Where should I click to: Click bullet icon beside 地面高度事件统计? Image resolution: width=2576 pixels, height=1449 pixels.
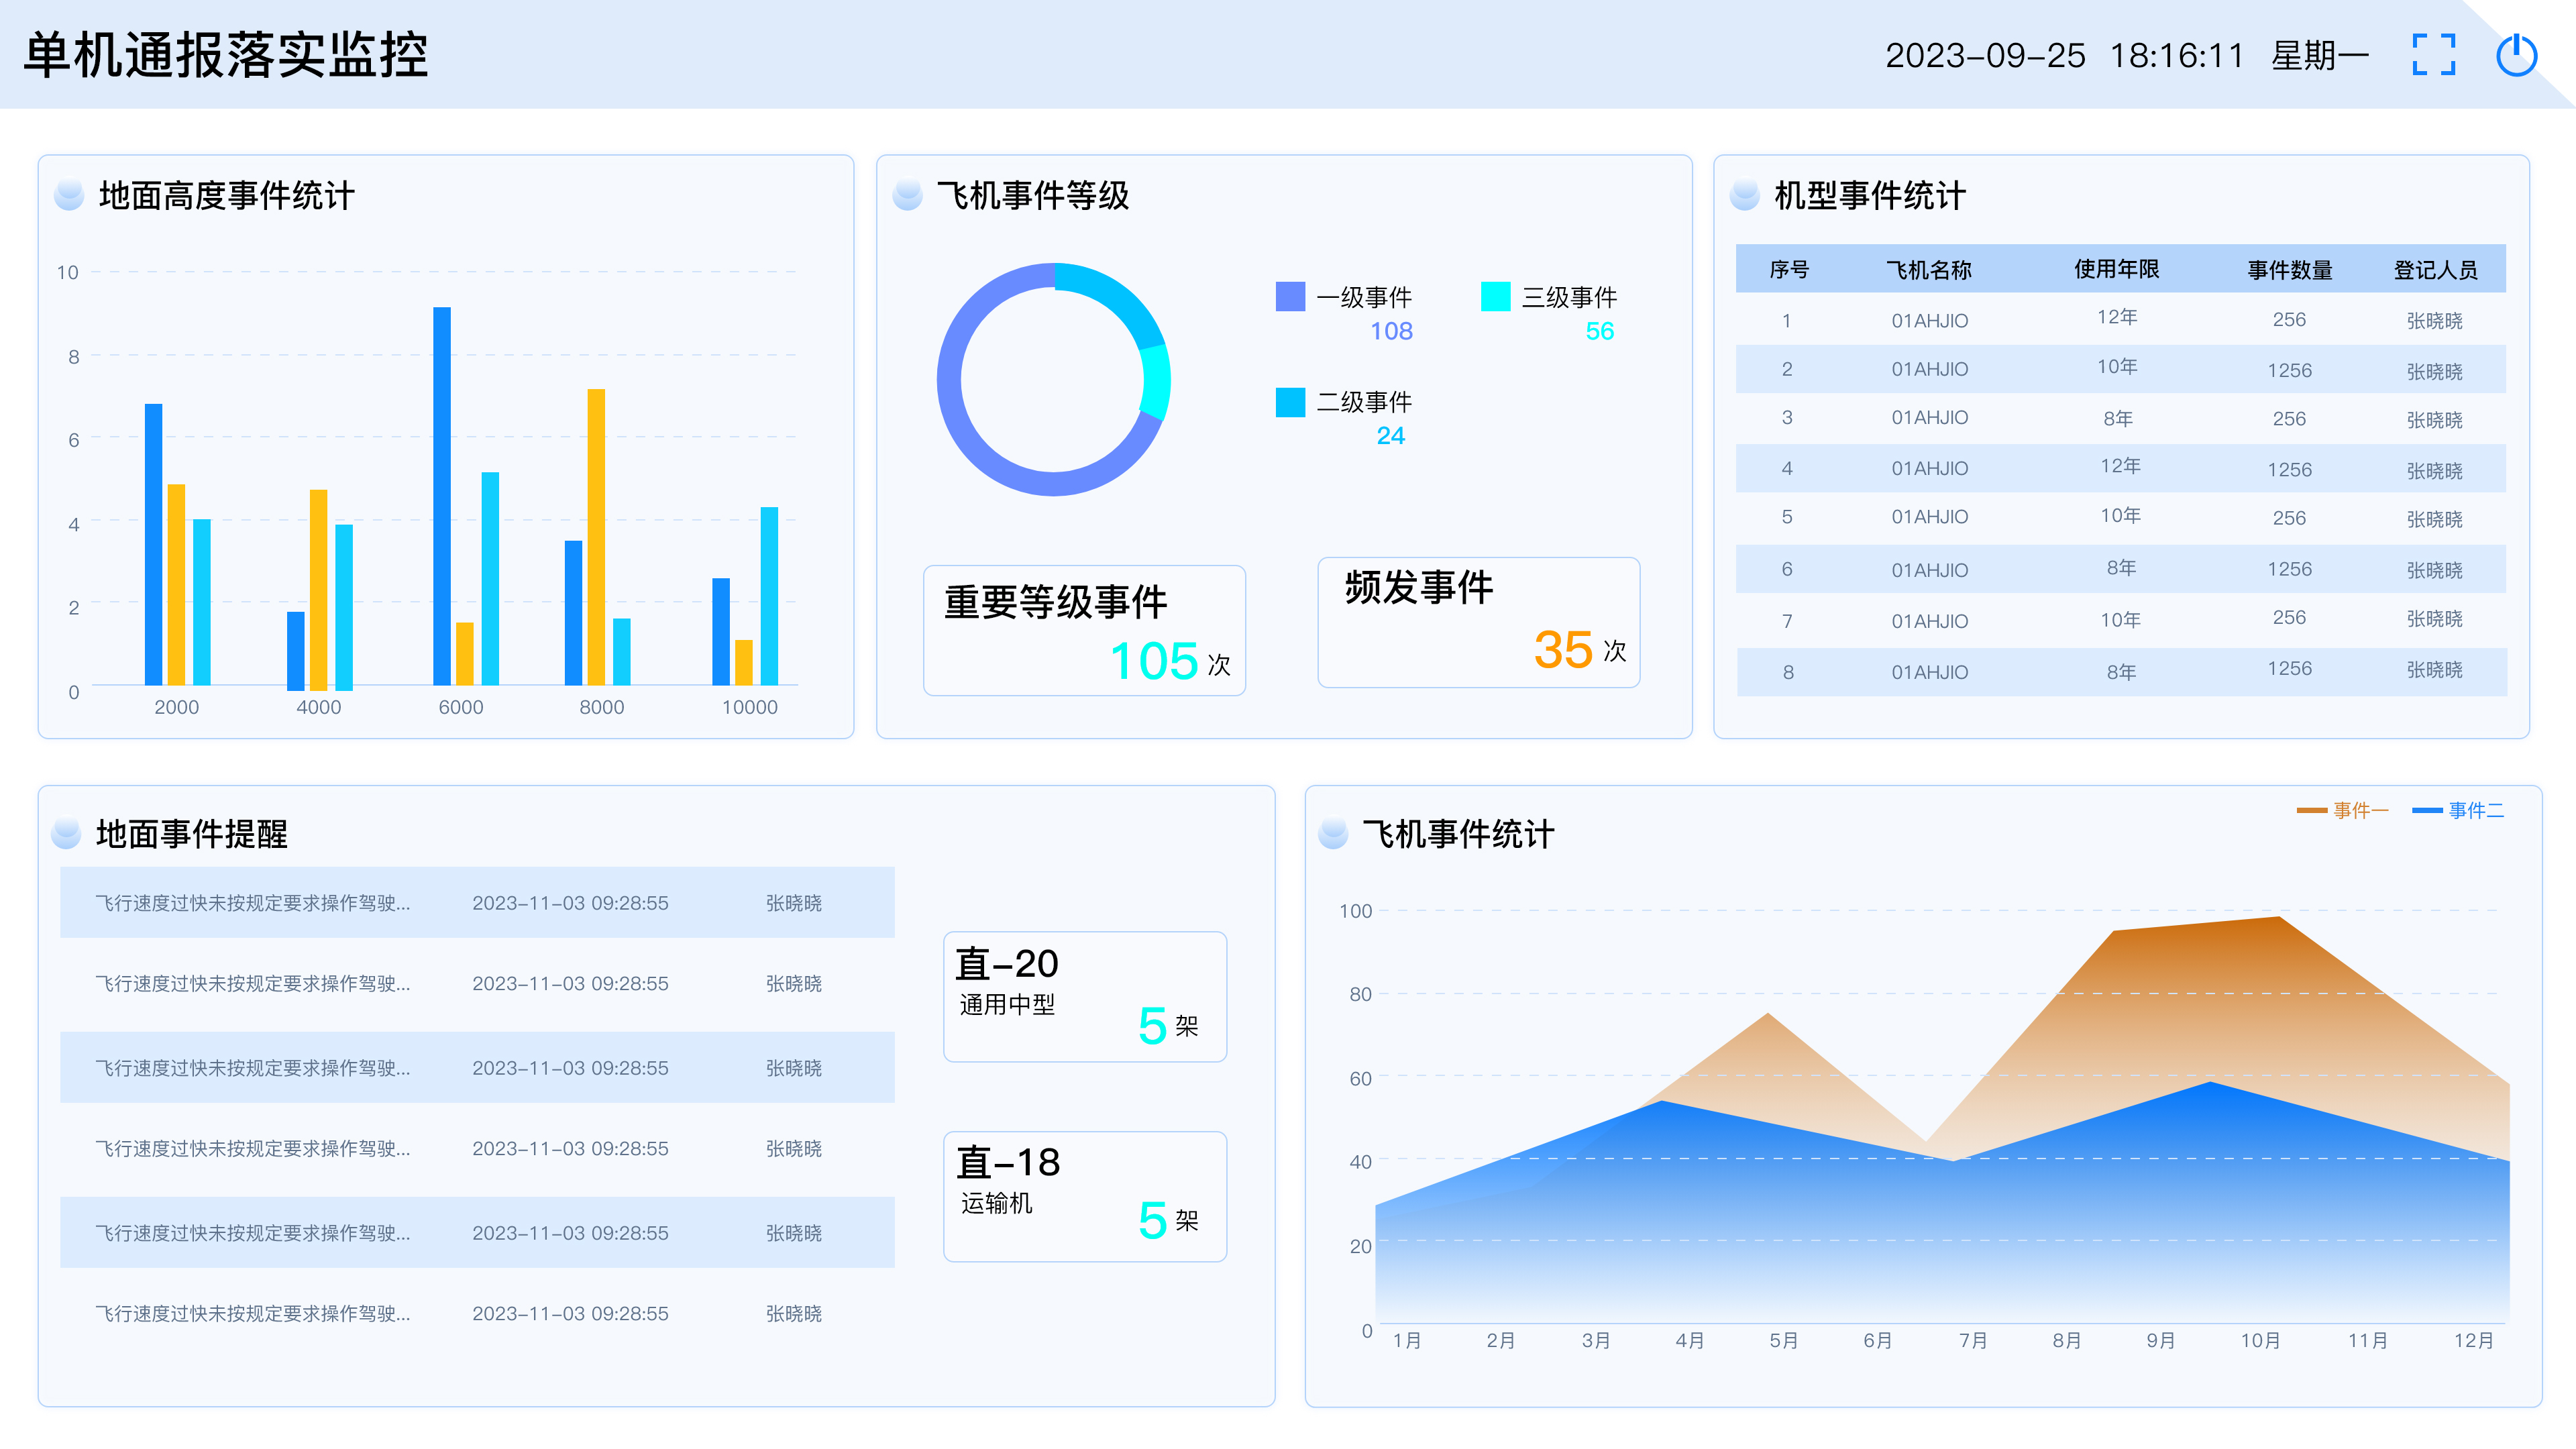(x=69, y=195)
